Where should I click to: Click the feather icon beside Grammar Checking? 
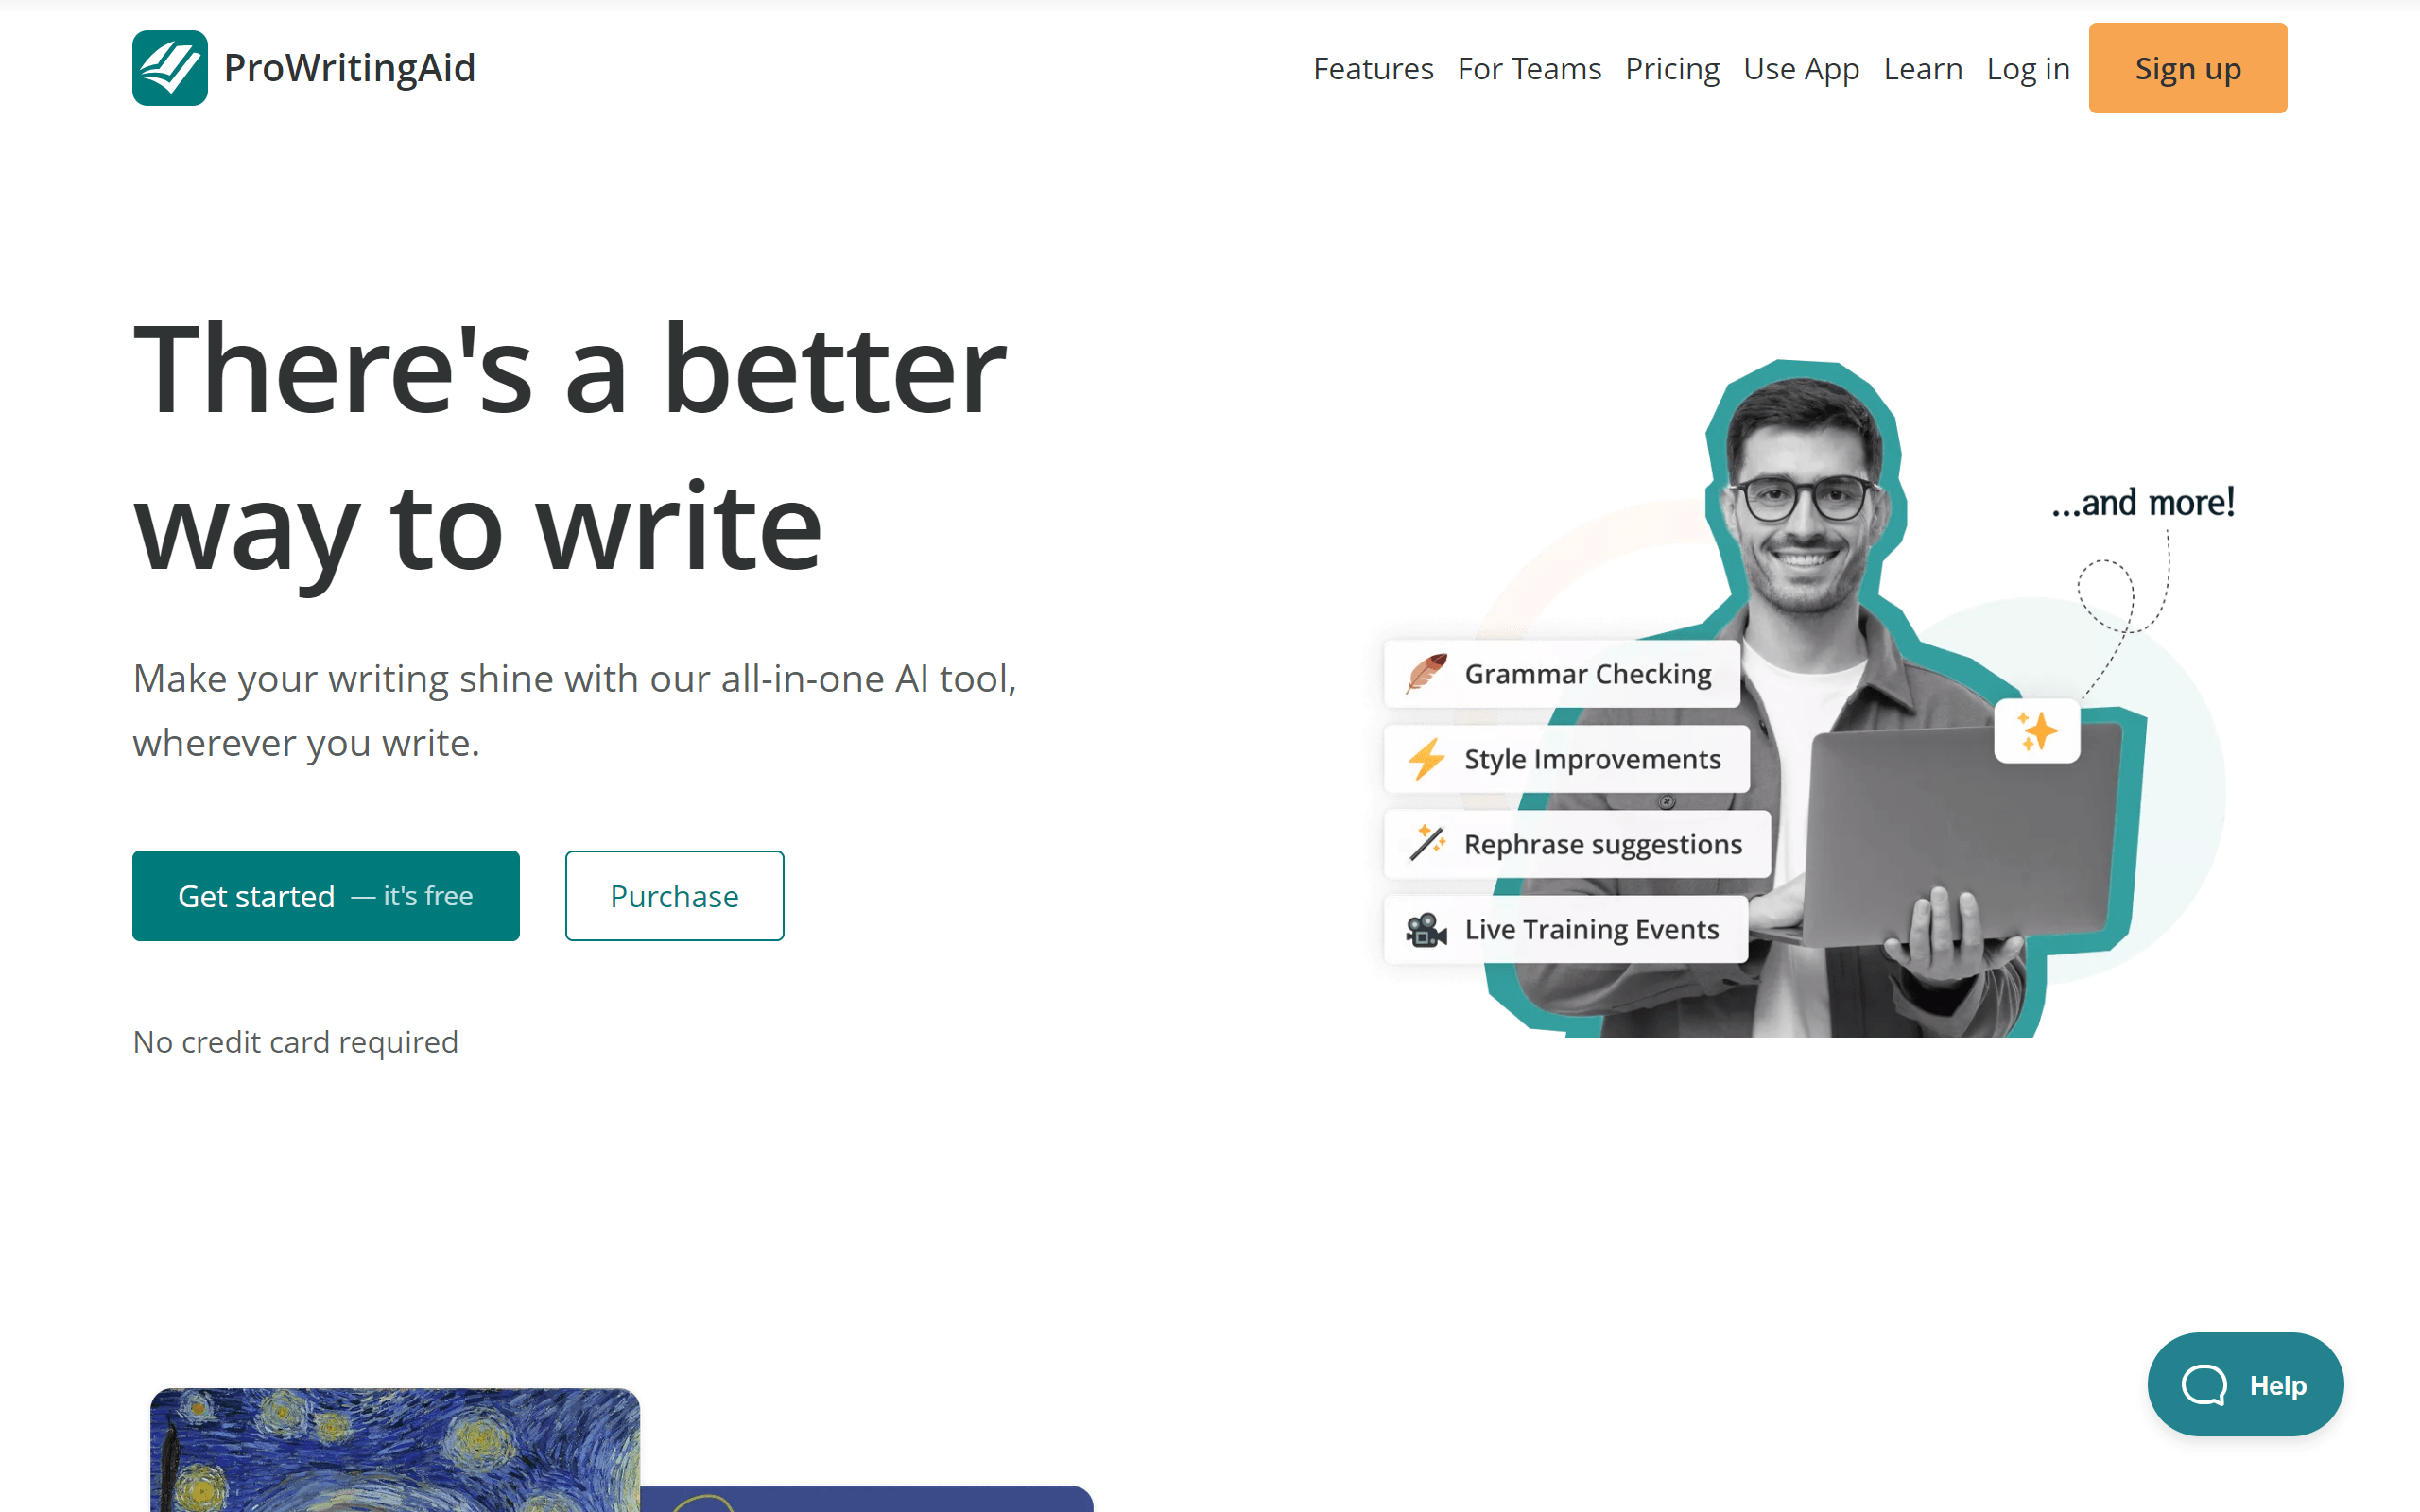[1426, 674]
